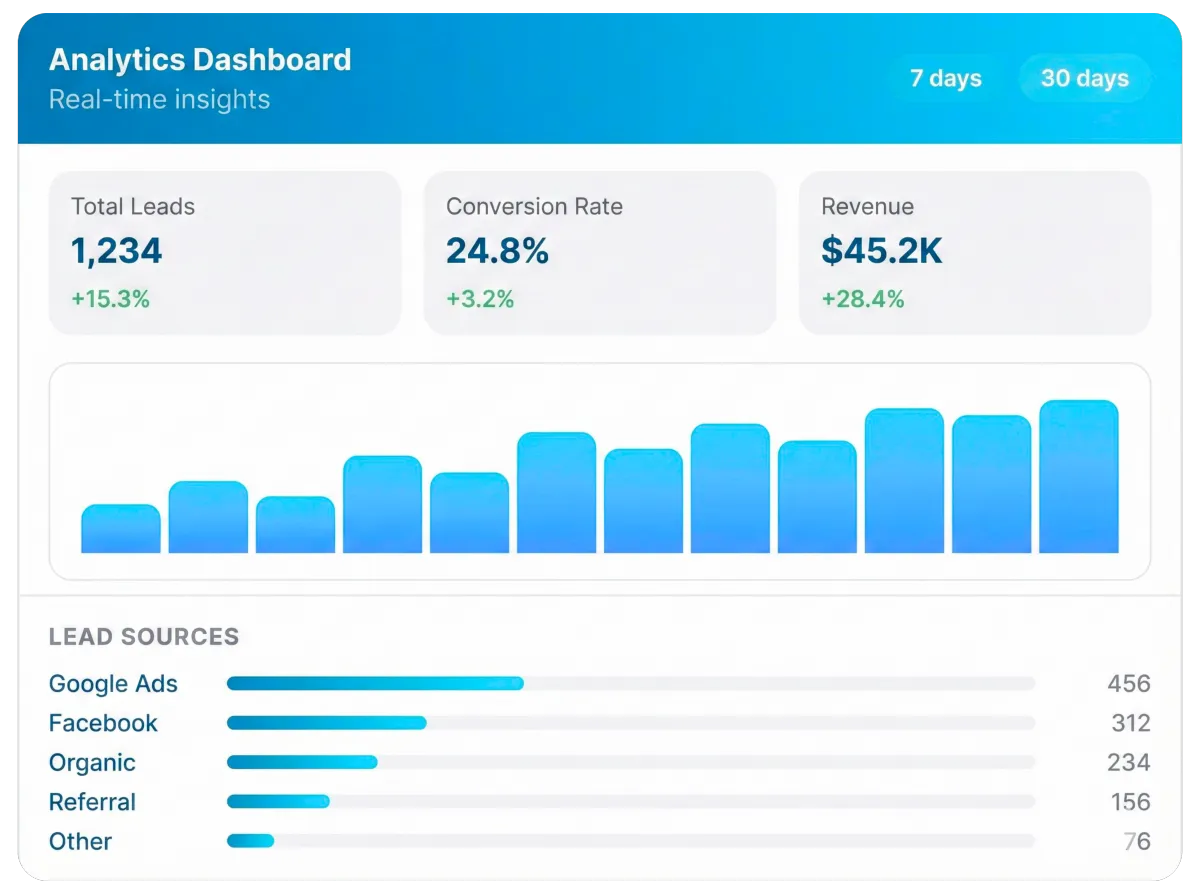1200x894 pixels.
Task: Click the shortest bar in the chart
Action: 121,529
